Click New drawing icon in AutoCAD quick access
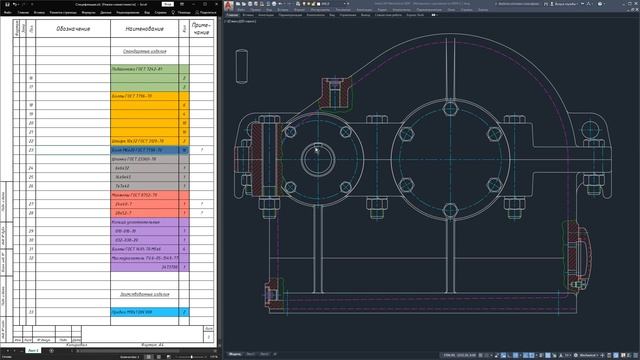 click(x=238, y=4)
